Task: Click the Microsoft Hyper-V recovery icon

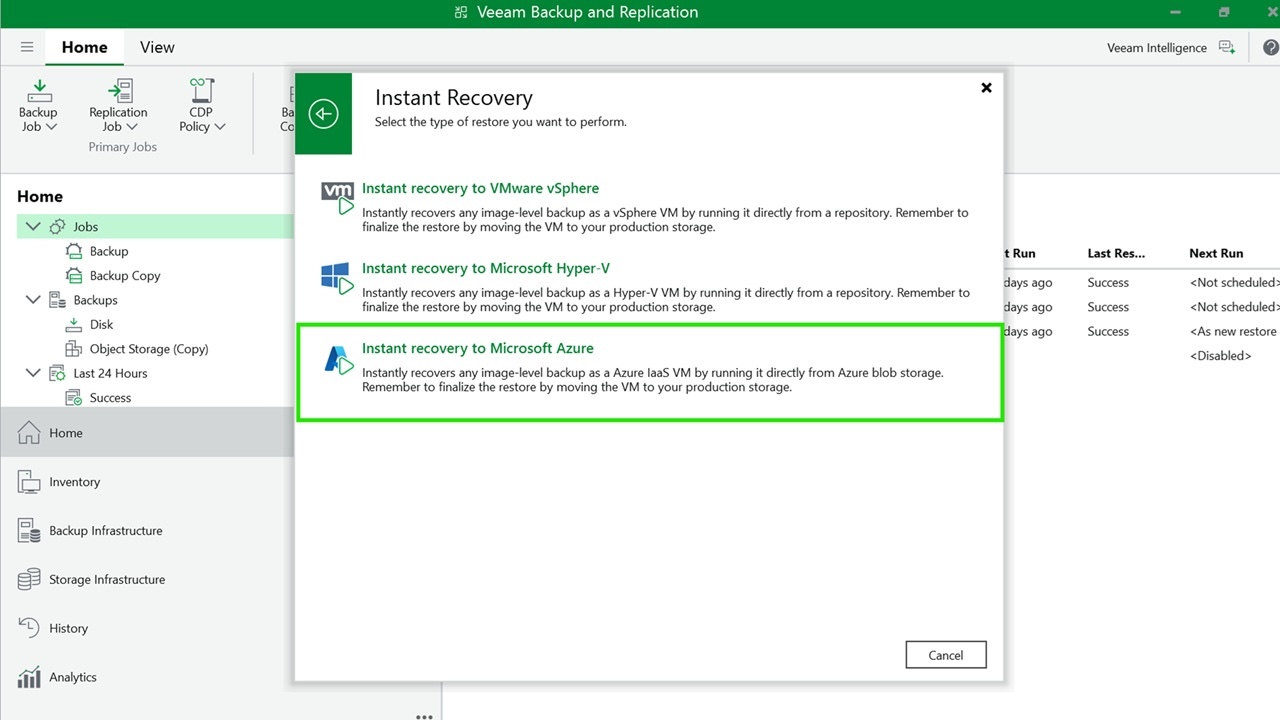Action: pos(338,277)
